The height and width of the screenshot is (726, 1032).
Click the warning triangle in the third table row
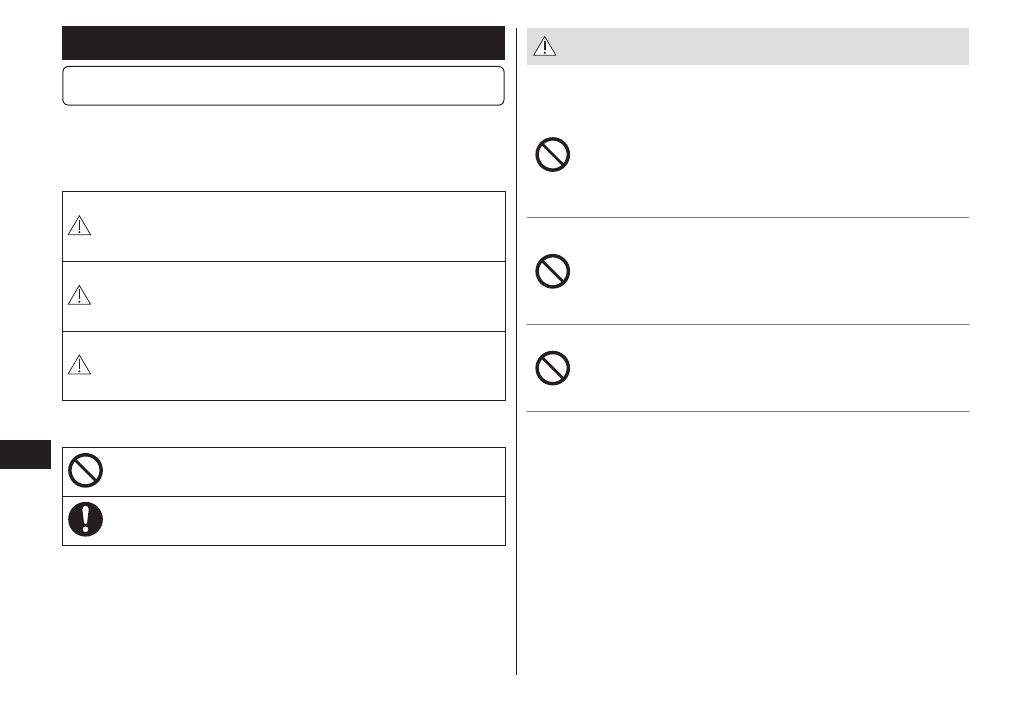point(79,366)
